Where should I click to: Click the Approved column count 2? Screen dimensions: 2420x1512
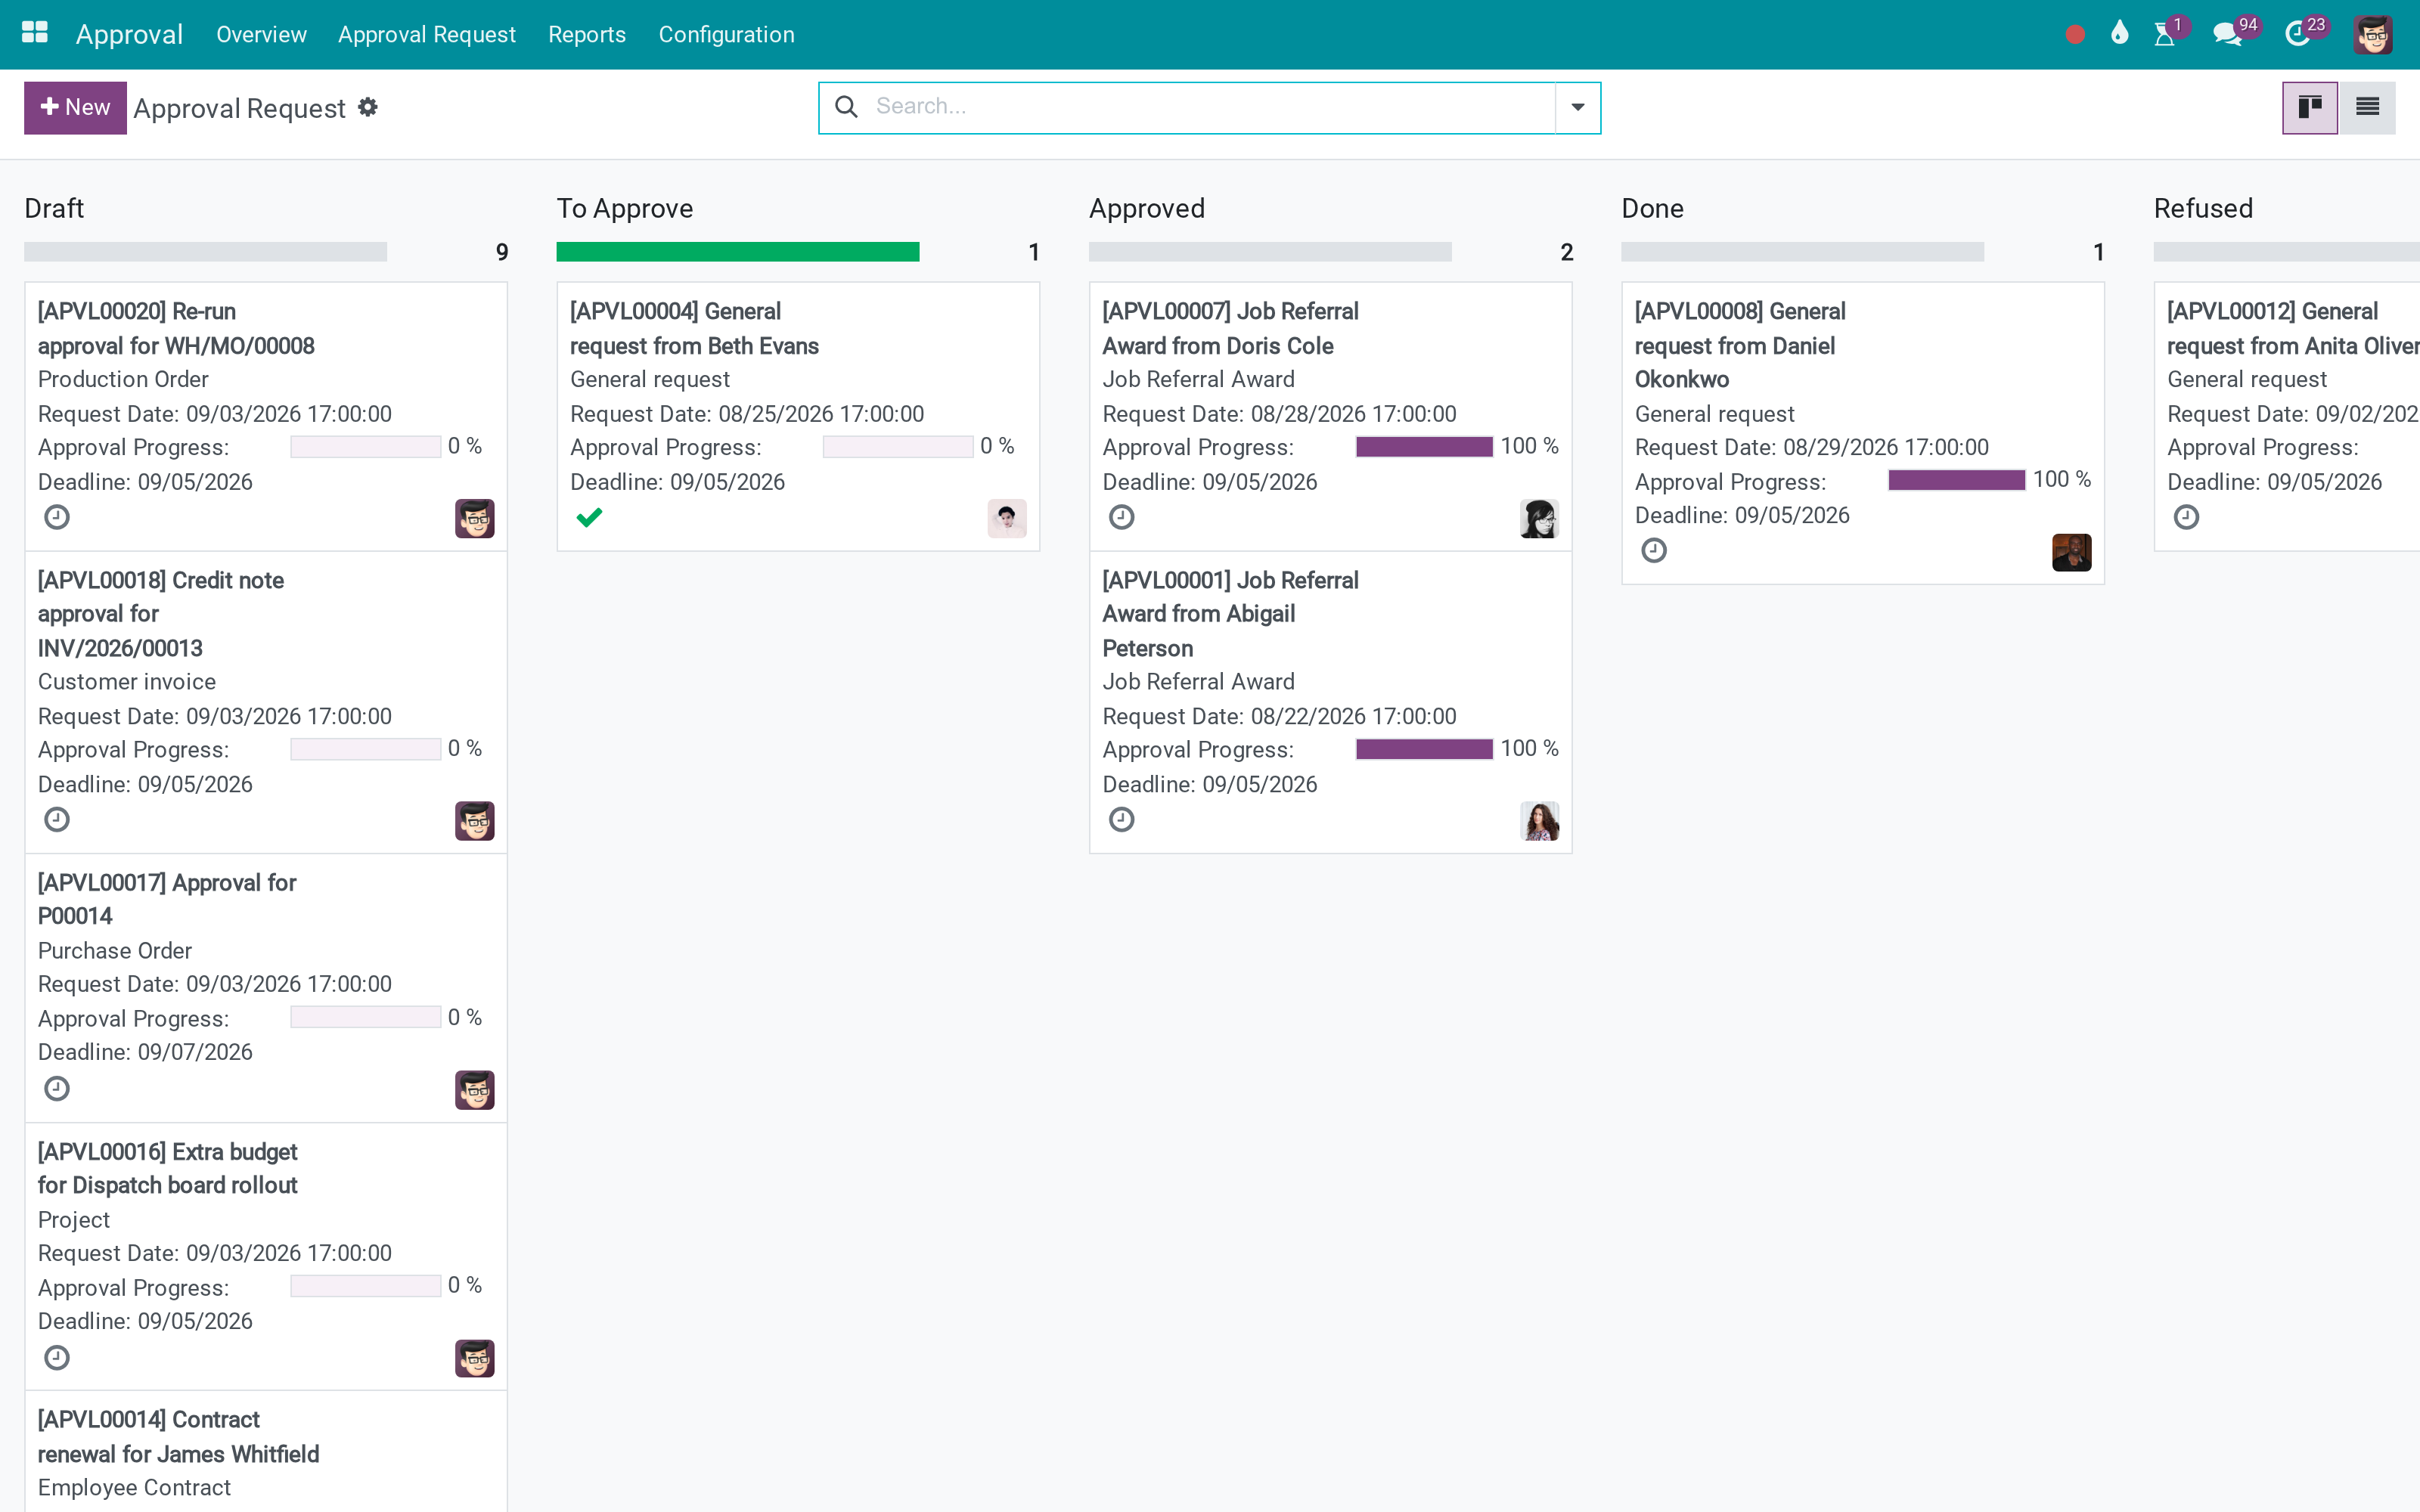click(x=1567, y=252)
